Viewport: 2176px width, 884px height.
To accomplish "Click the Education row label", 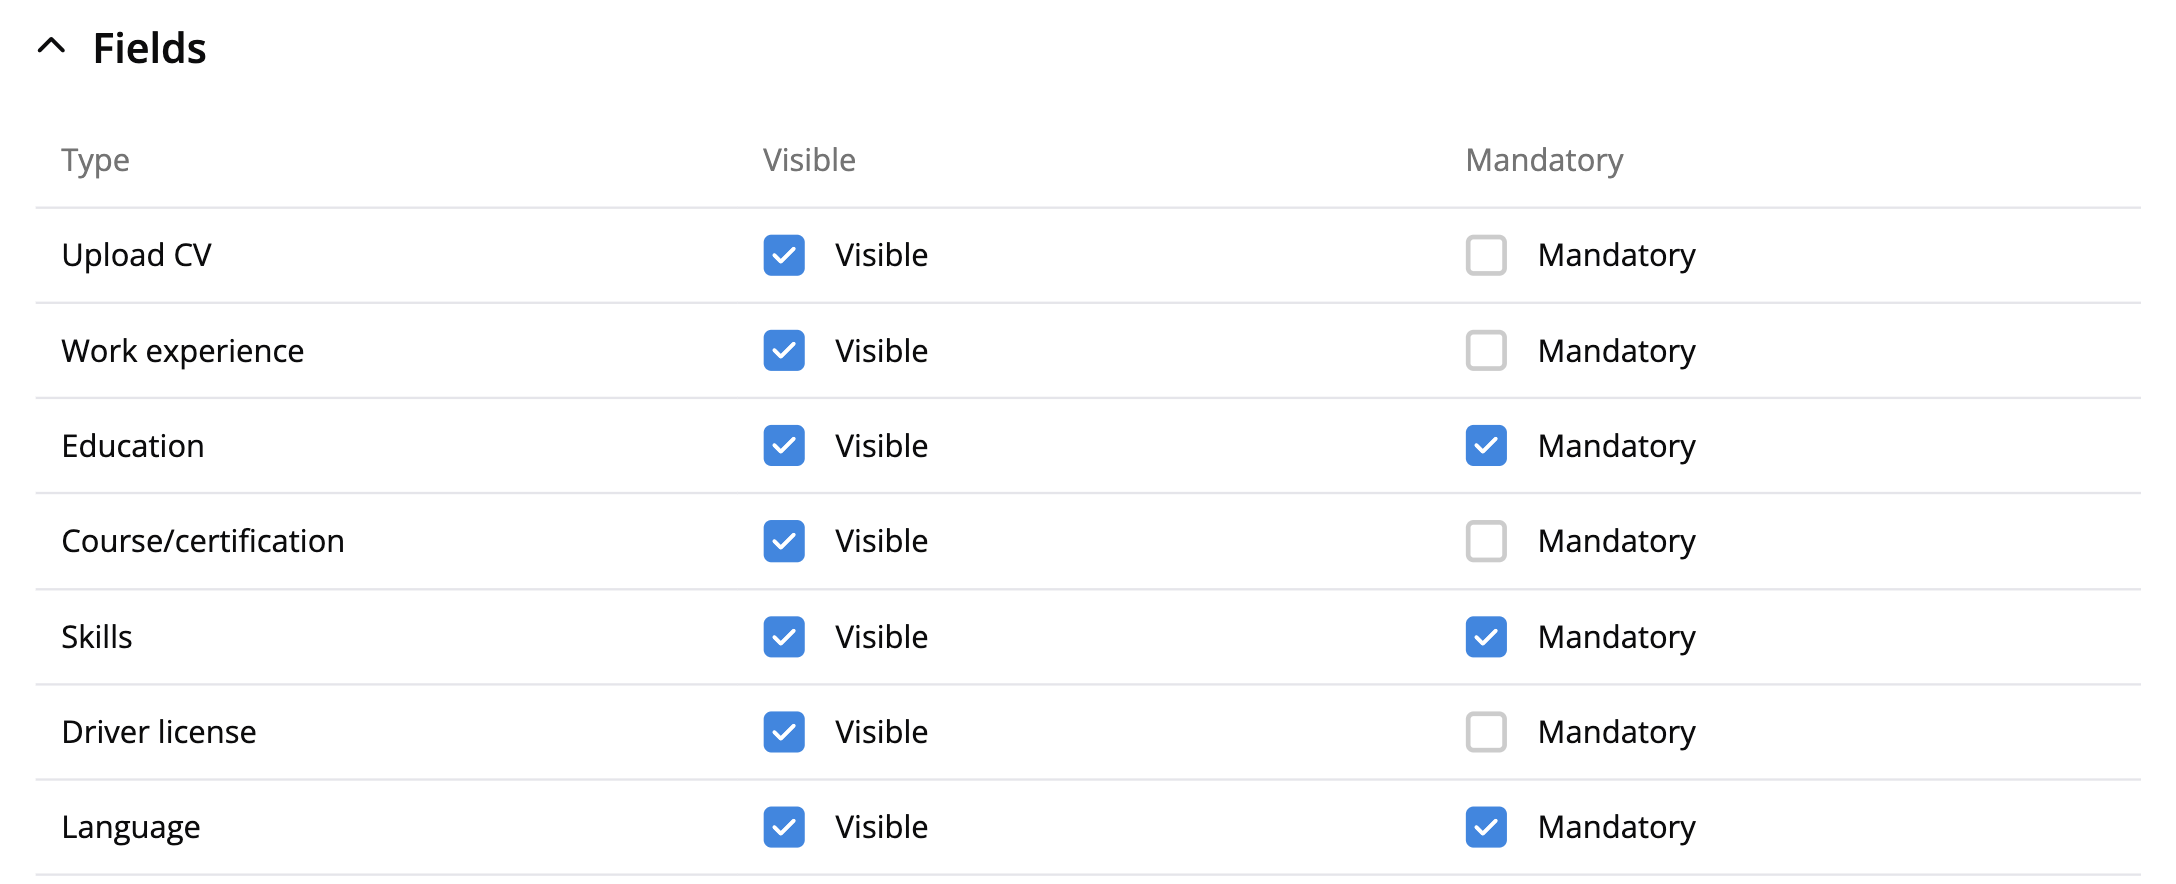I will coord(133,446).
